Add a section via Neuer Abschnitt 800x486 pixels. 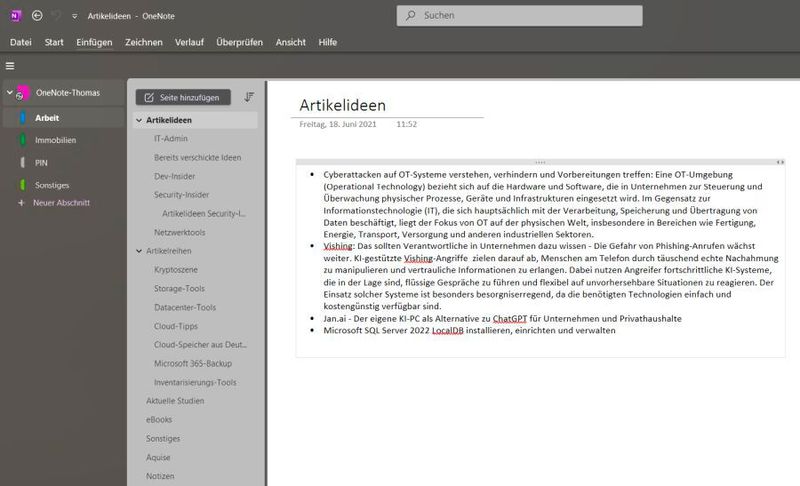pos(61,203)
